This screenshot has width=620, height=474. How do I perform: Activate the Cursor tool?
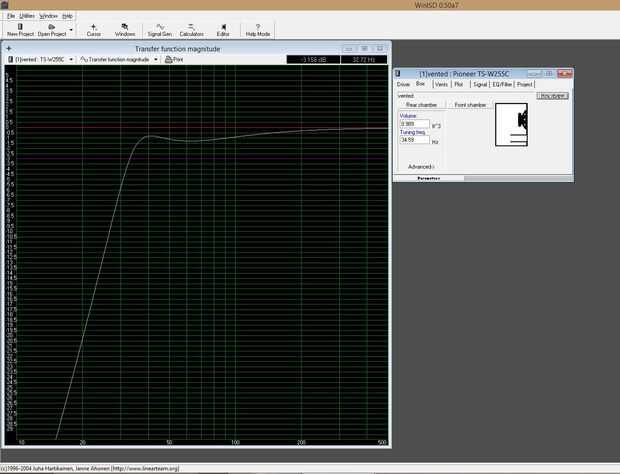point(94,29)
